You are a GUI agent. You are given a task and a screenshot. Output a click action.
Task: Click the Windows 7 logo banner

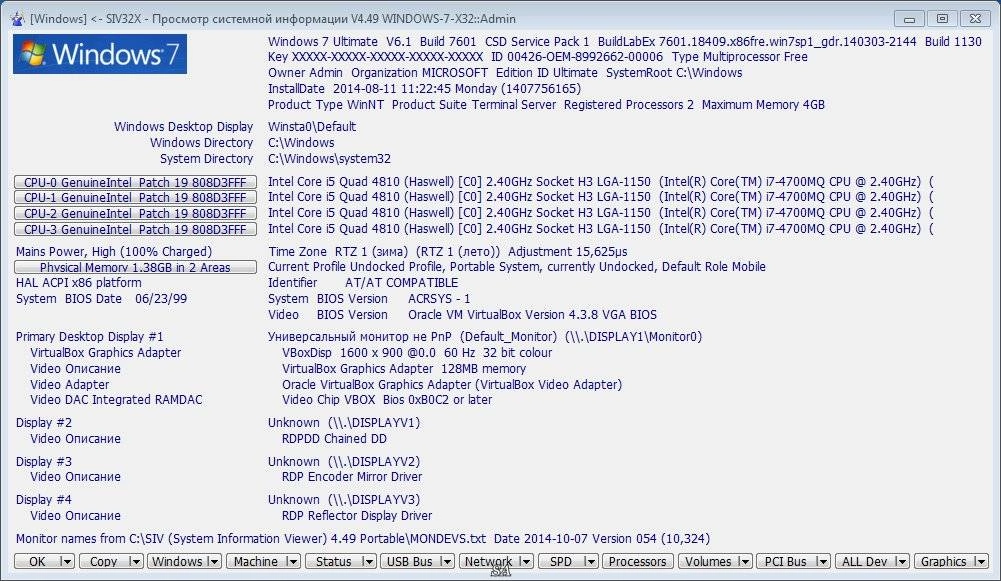(100, 54)
